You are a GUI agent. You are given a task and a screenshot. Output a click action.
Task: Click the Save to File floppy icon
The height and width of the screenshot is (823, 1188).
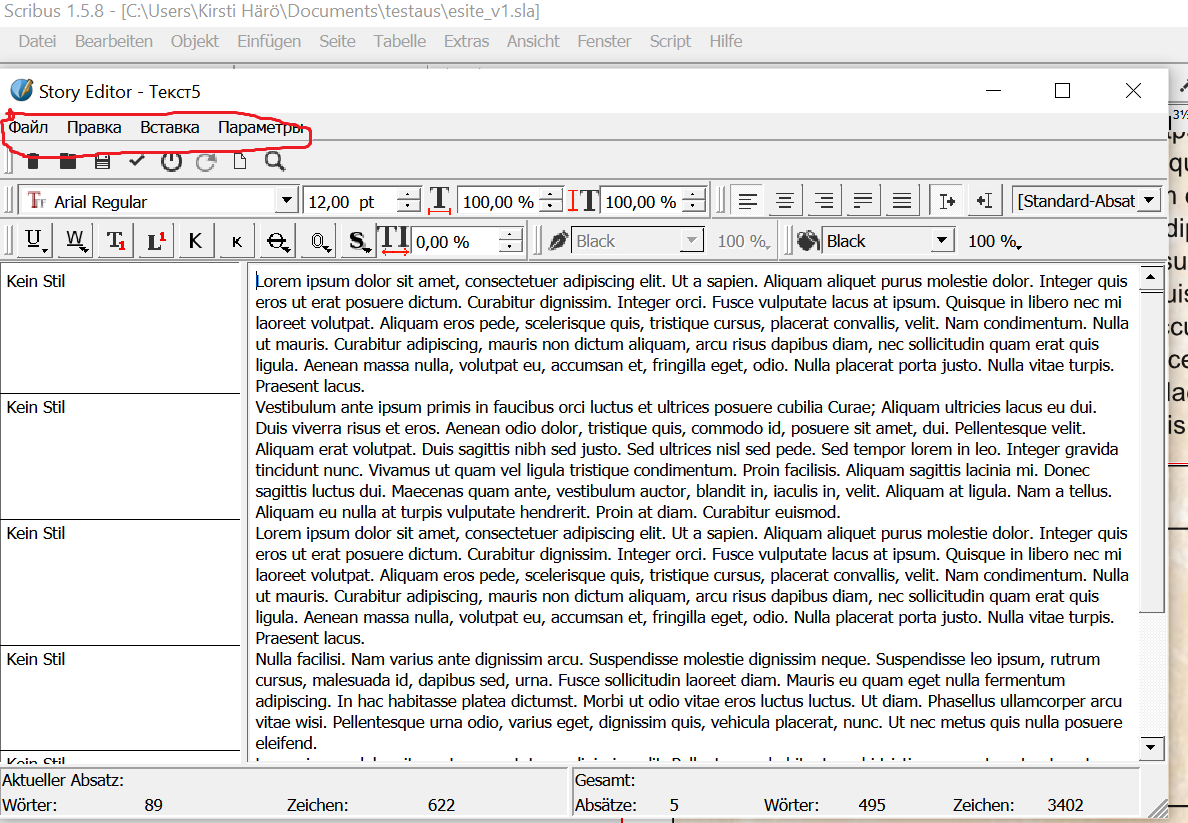[x=102, y=161]
